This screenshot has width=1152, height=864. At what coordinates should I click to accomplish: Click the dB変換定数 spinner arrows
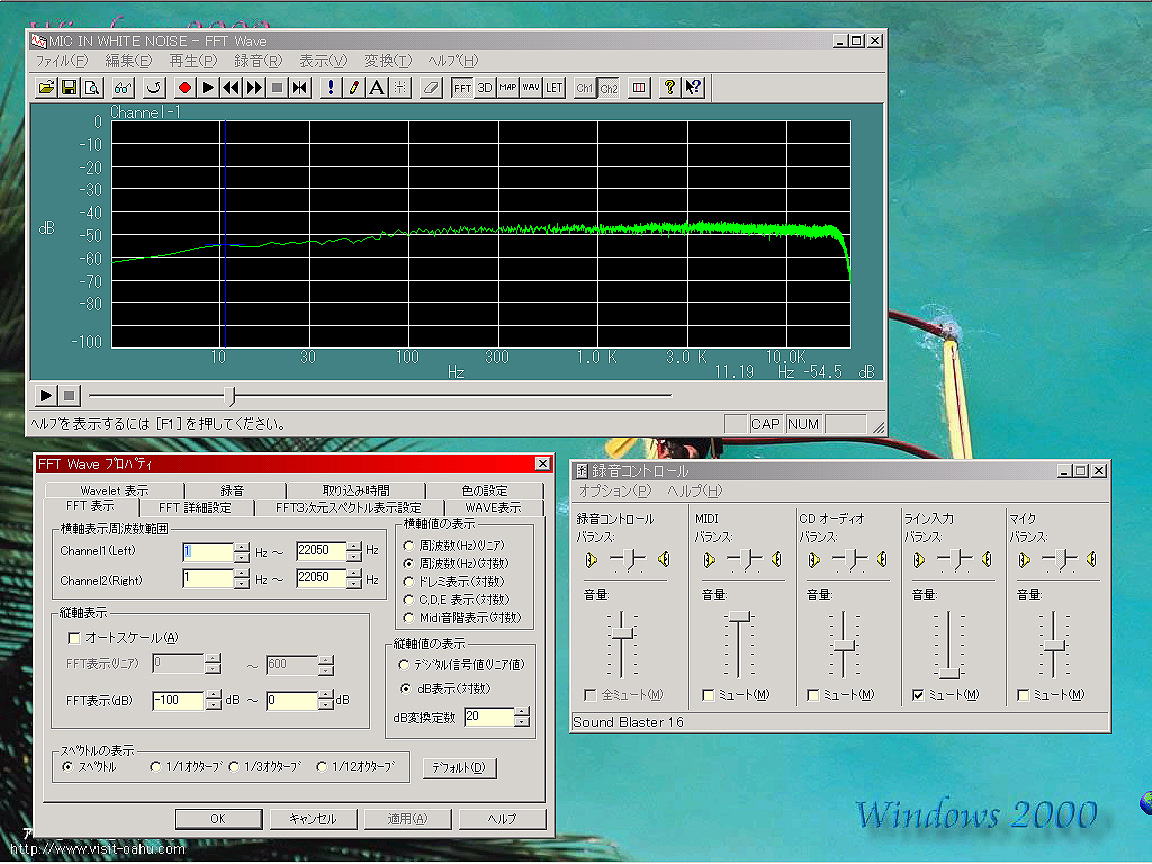tap(522, 717)
